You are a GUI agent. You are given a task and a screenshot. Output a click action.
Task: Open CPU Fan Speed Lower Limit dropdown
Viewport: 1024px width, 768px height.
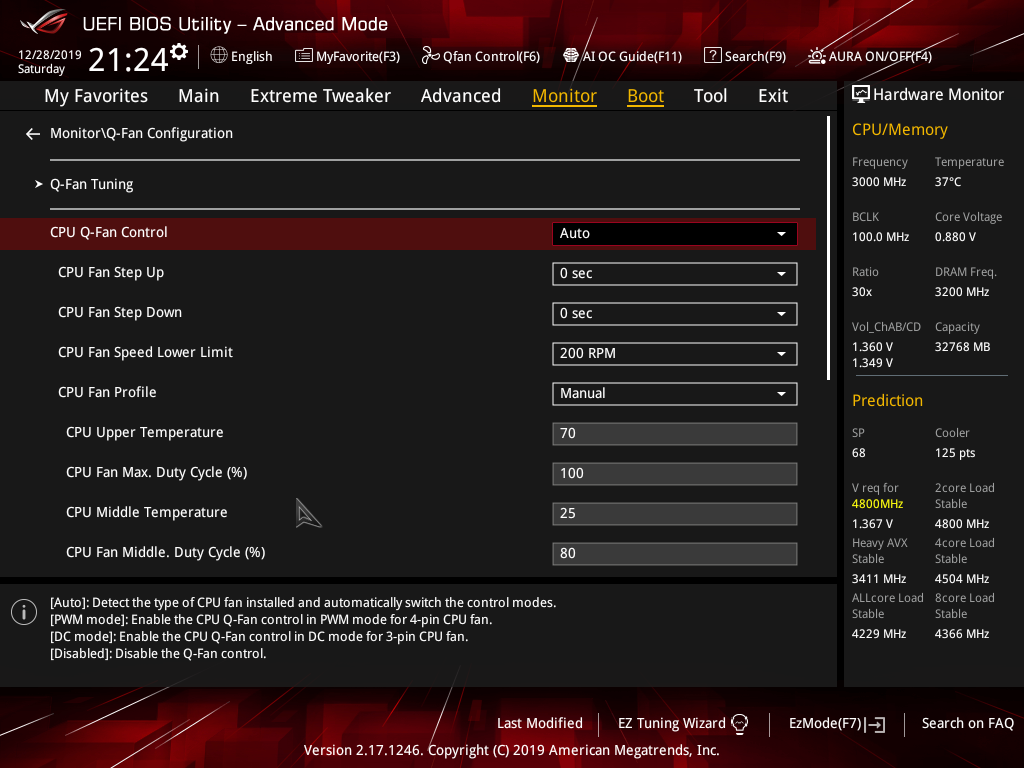point(674,354)
